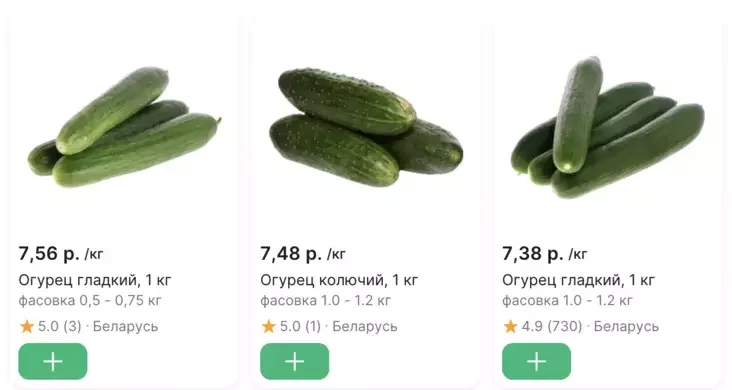
Task: Open the 4.9 (730) reviews rating
Action: coord(552,326)
